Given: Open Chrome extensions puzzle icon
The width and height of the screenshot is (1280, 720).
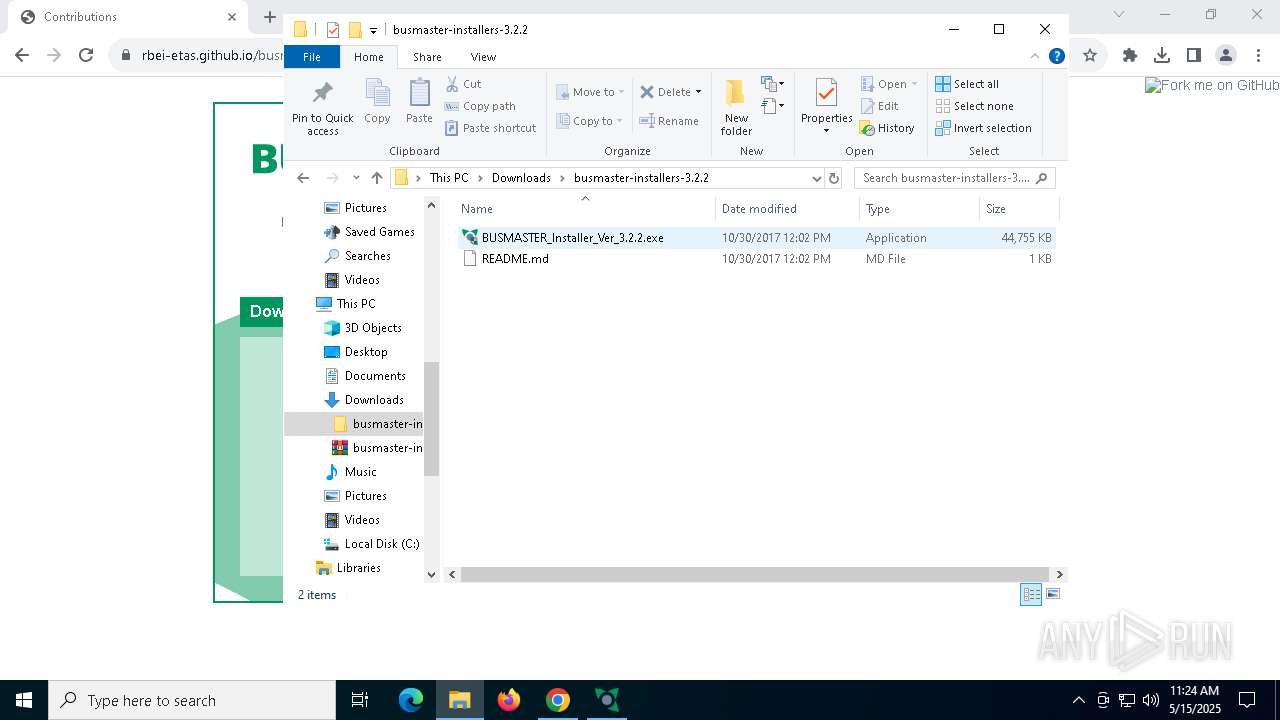Looking at the screenshot, I should point(1130,55).
